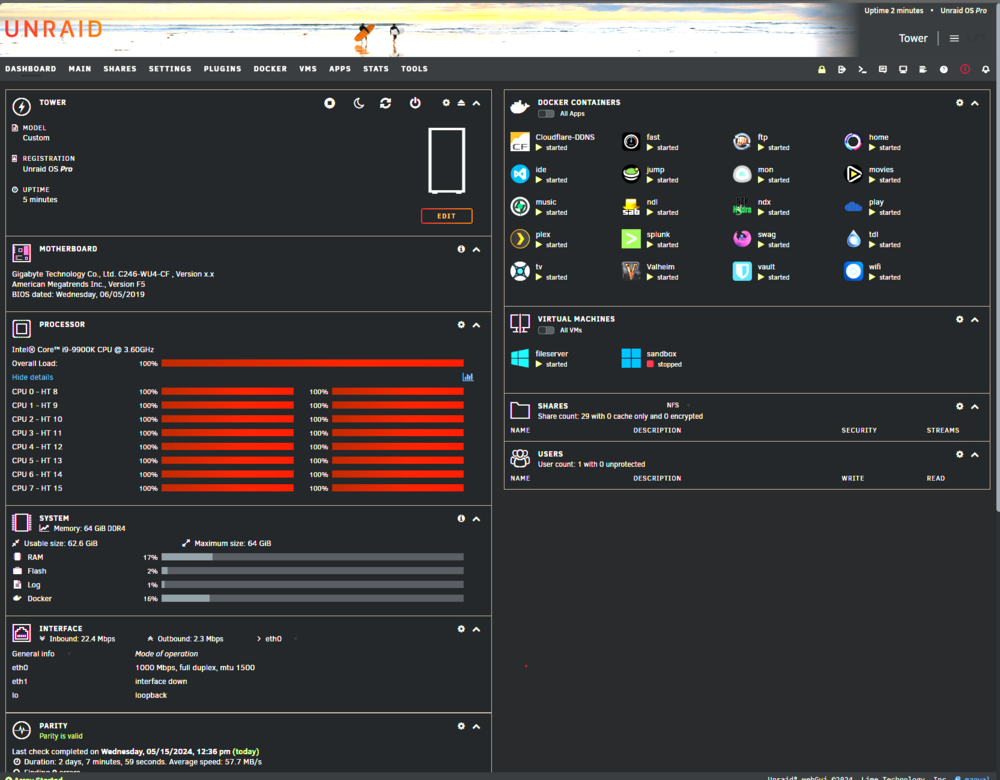Open the Cloudflare-DDNS container icon
This screenshot has height=780, width=1000.
(x=520, y=142)
